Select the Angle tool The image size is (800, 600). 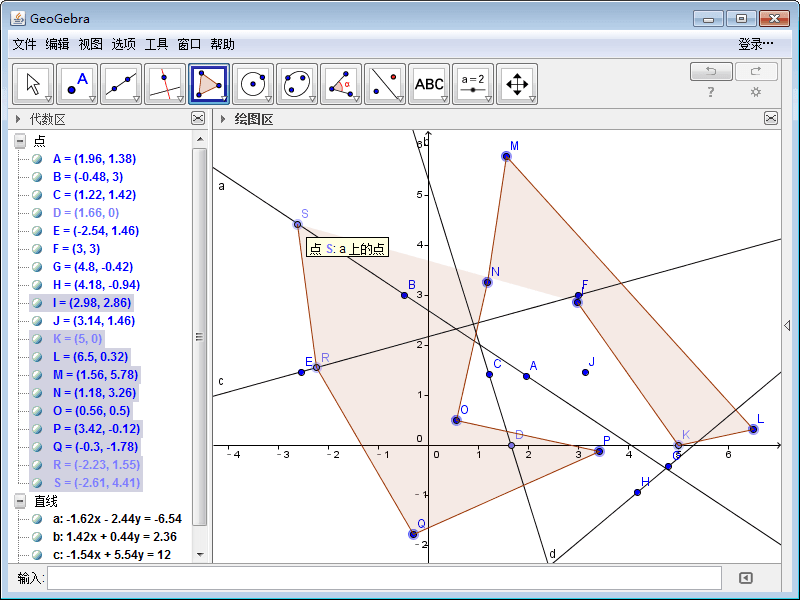click(x=341, y=84)
